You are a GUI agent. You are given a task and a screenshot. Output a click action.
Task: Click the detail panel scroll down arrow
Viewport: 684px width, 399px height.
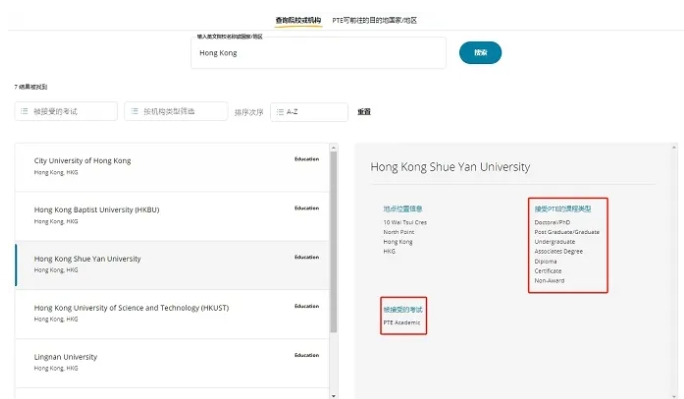[x=674, y=396]
